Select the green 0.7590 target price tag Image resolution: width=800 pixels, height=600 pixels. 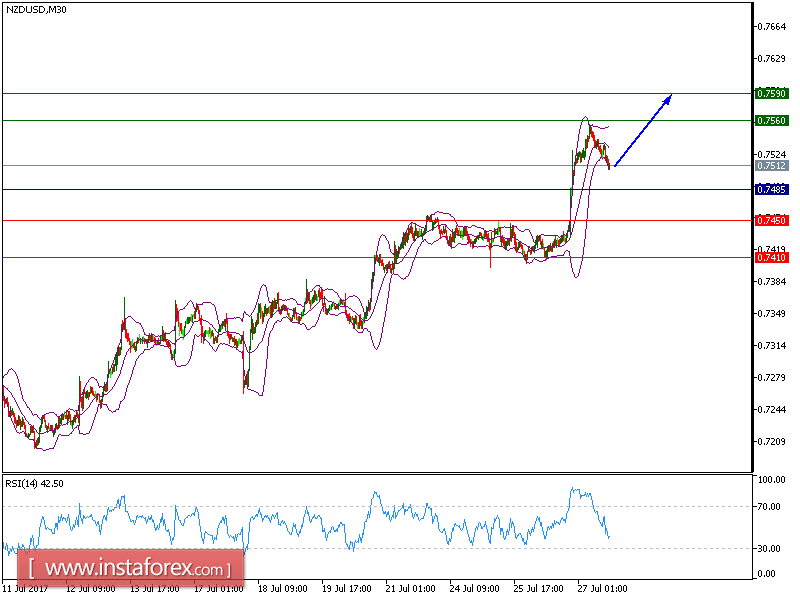pyautogui.click(x=772, y=92)
